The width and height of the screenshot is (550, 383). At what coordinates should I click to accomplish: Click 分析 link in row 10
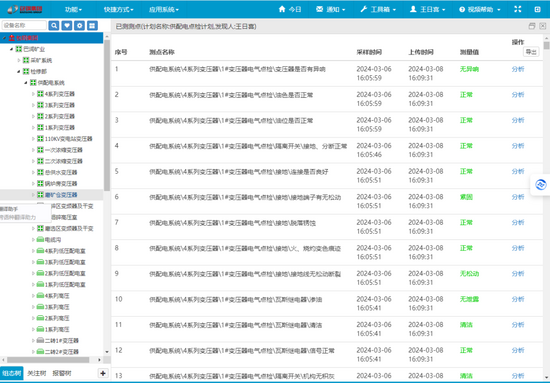click(x=518, y=299)
